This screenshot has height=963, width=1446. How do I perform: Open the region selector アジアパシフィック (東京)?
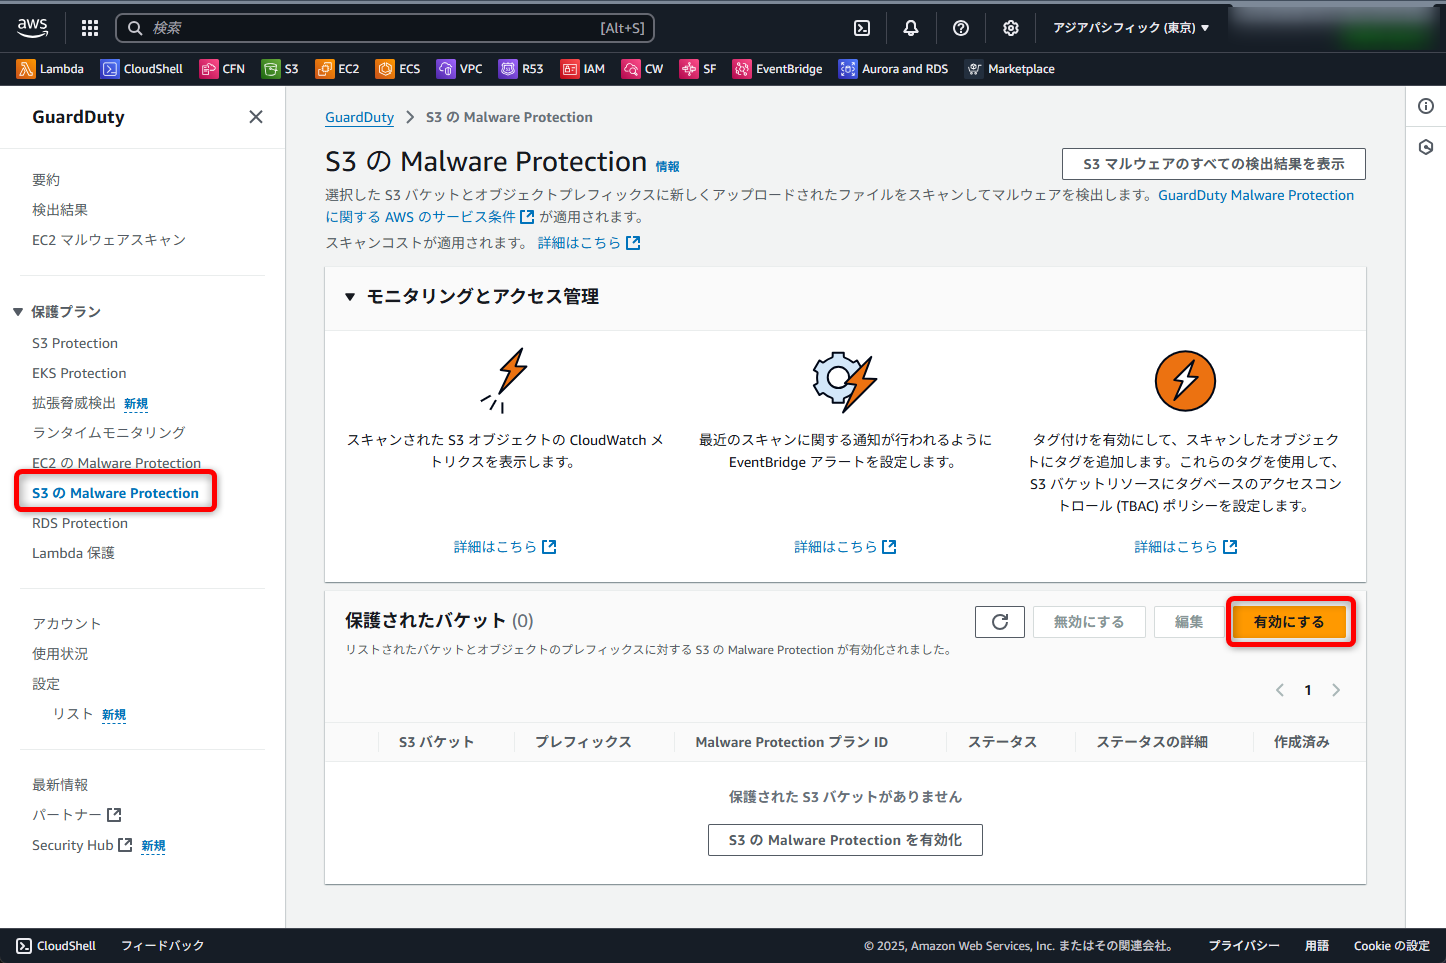click(x=1131, y=28)
